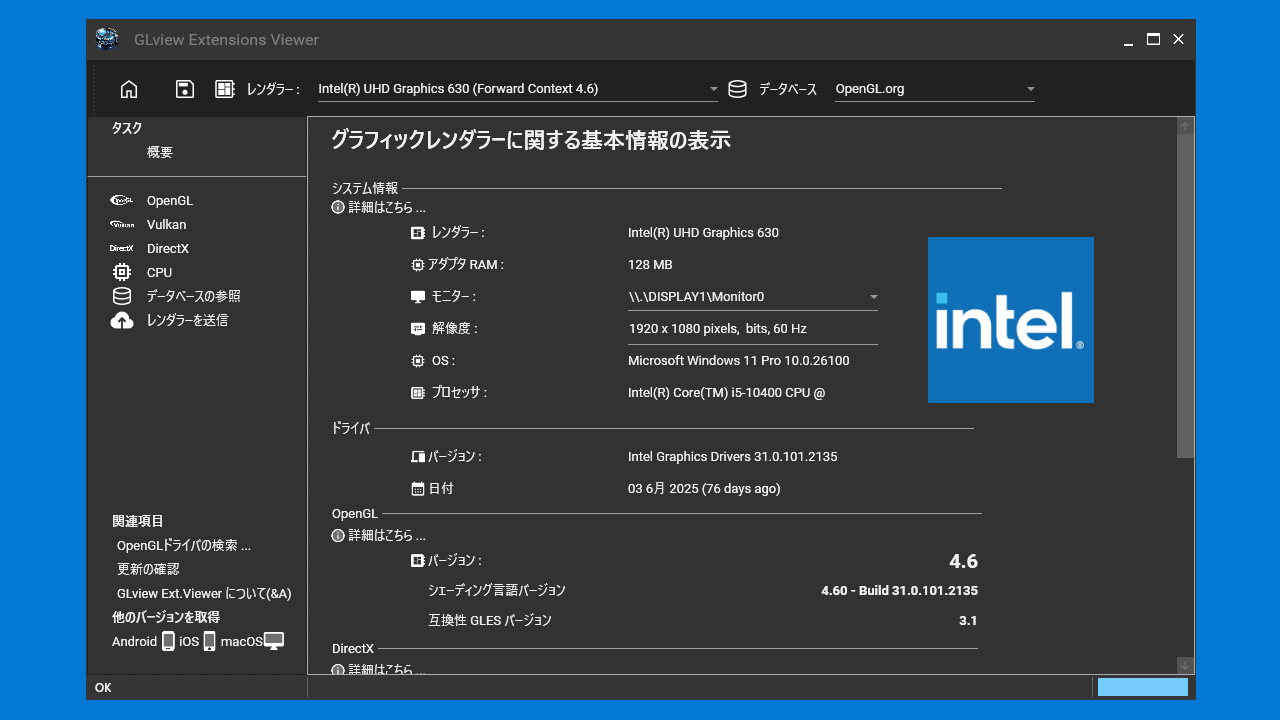Click the calendar icon beside 日付
The width and height of the screenshot is (1280, 720).
[418, 488]
